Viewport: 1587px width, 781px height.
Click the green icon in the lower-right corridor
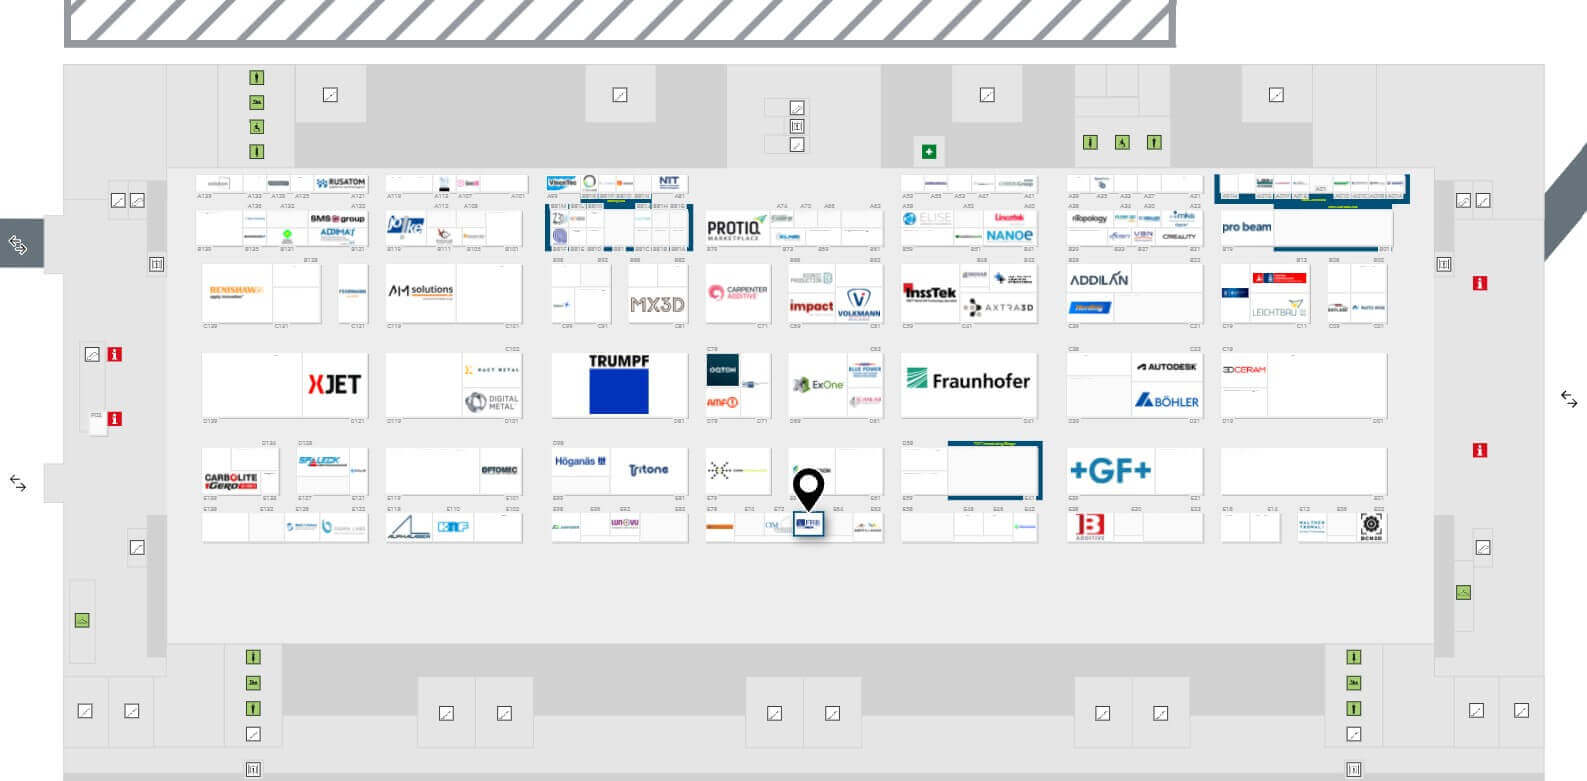click(x=1464, y=592)
